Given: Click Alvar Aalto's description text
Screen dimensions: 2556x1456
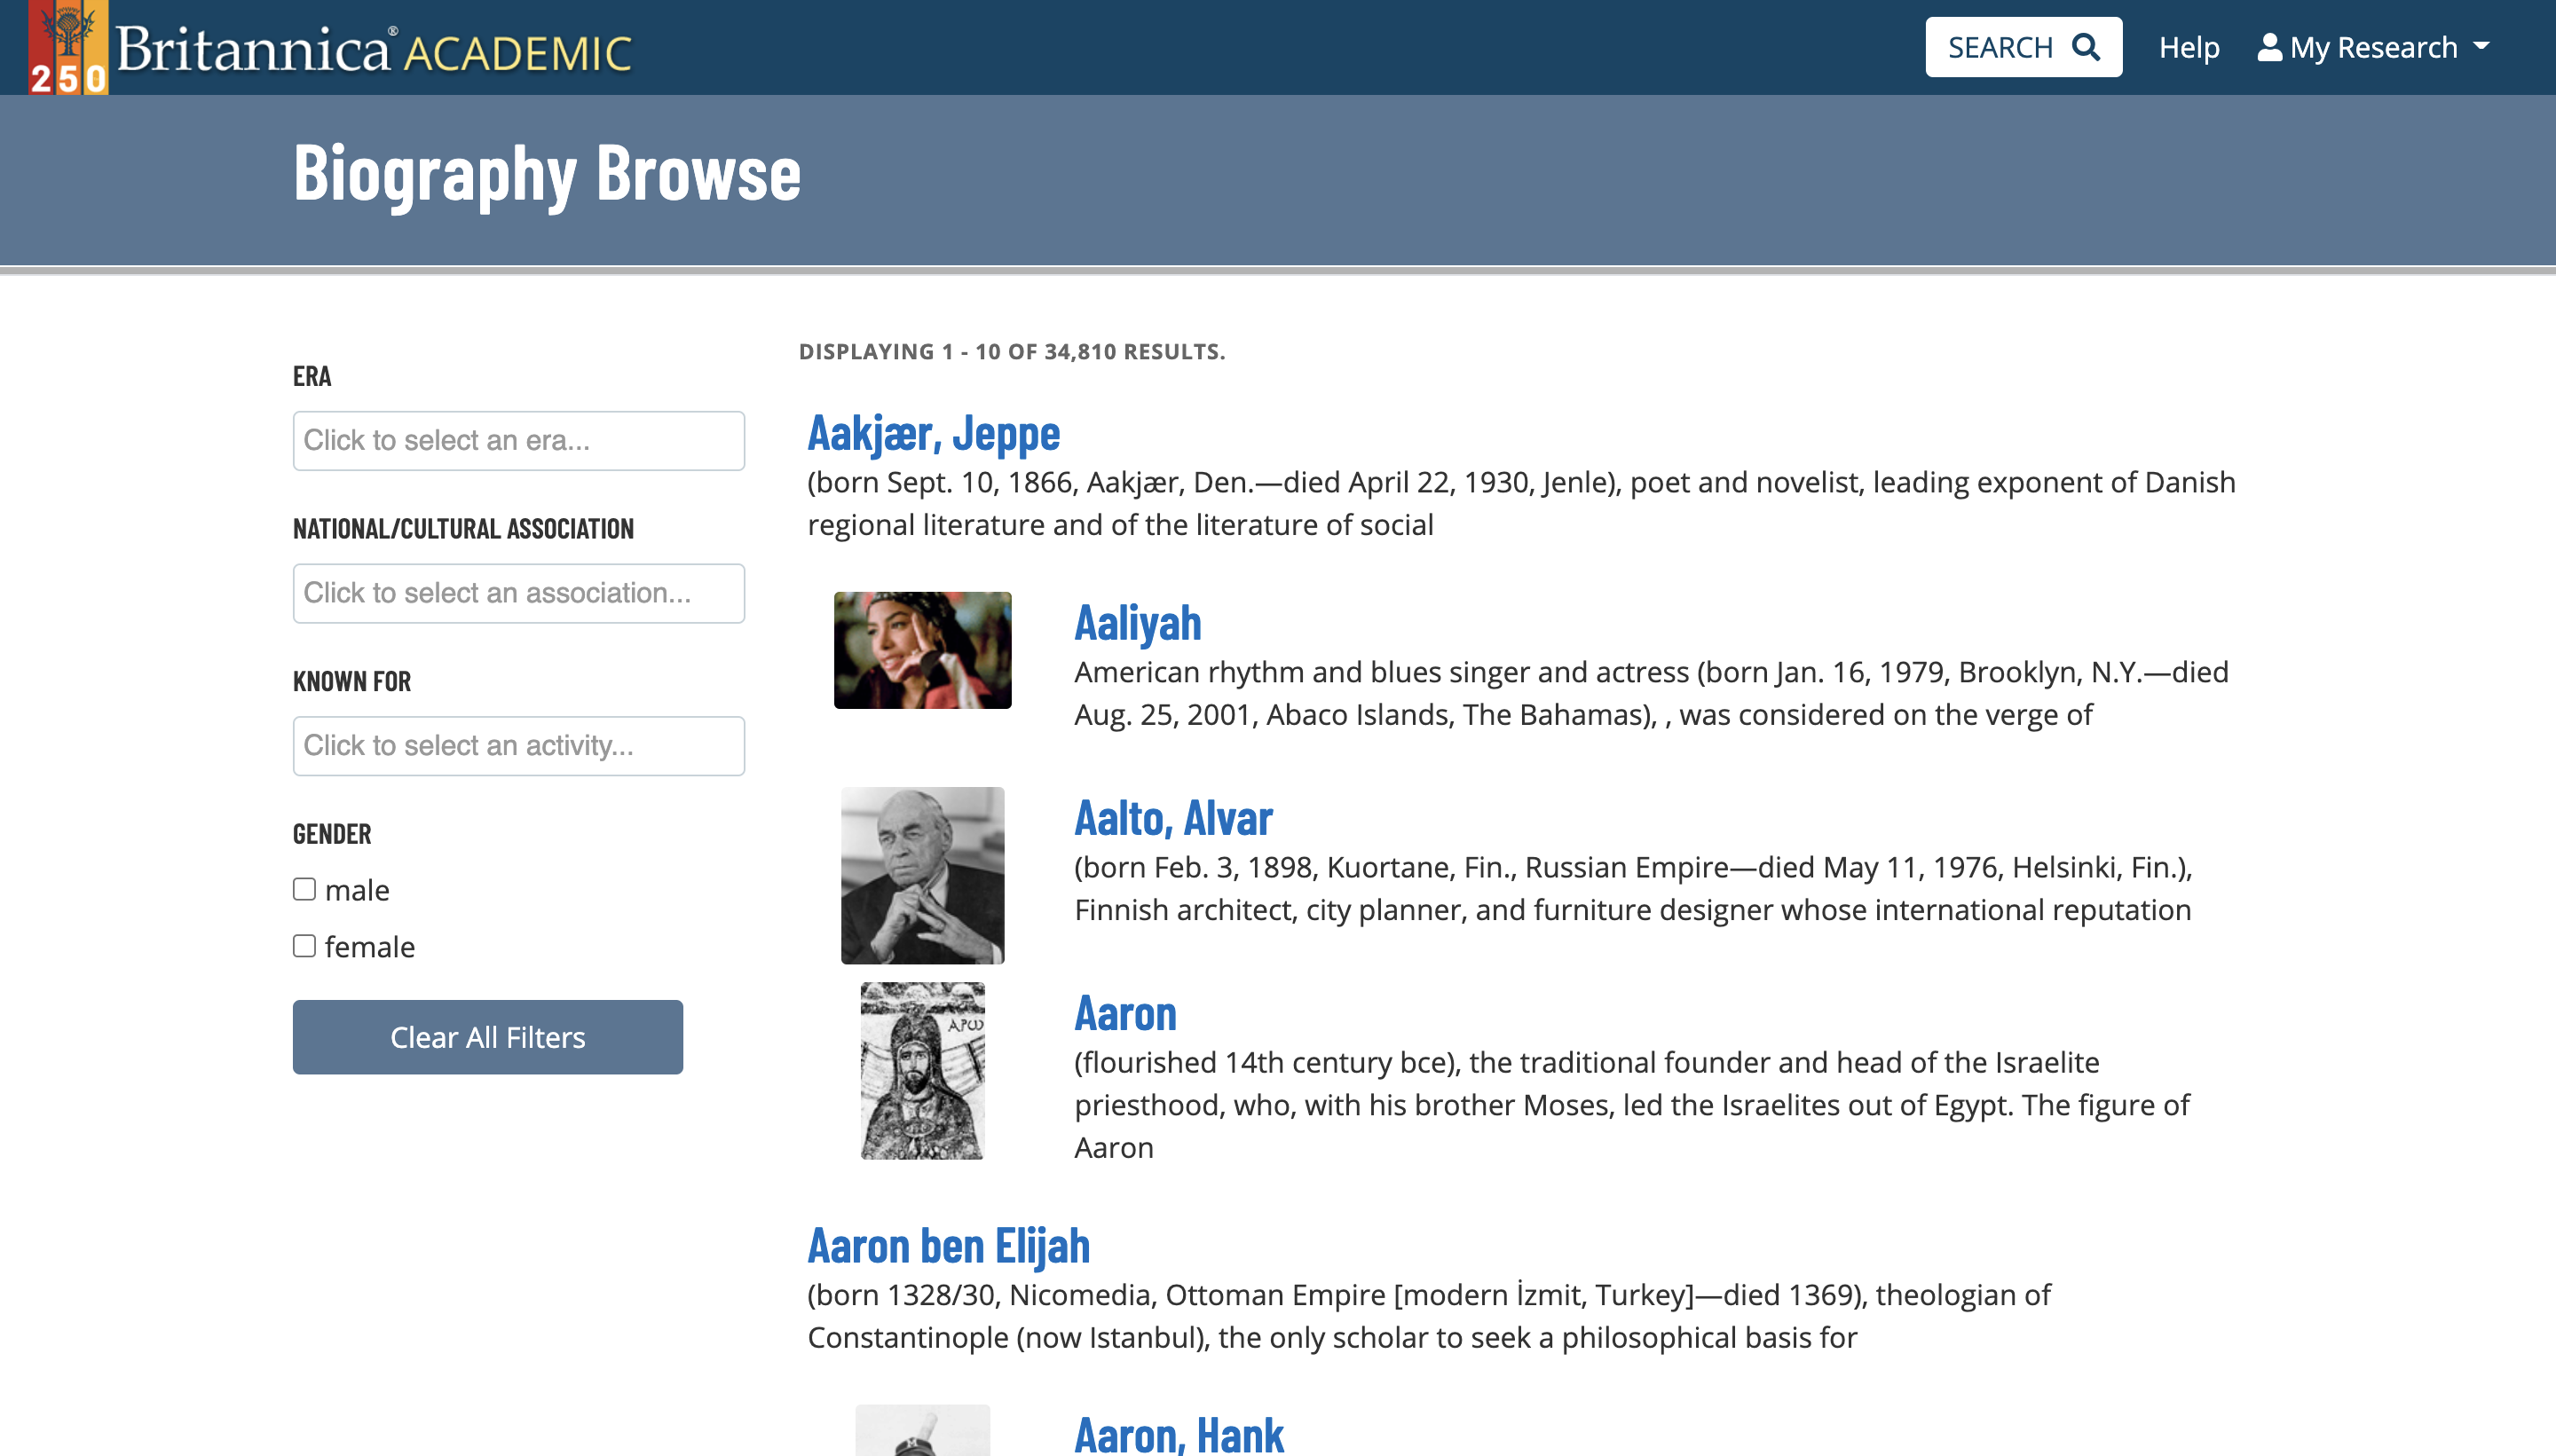Looking at the screenshot, I should pos(1633,888).
